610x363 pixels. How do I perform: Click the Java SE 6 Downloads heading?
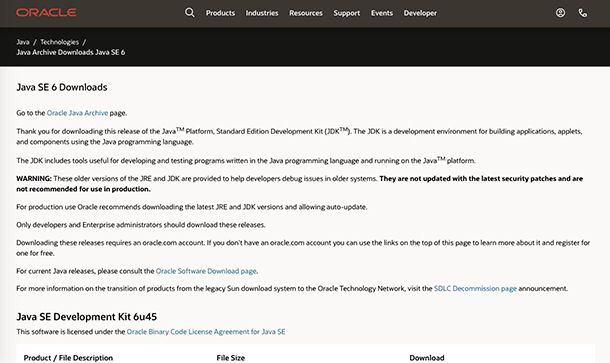coord(62,87)
